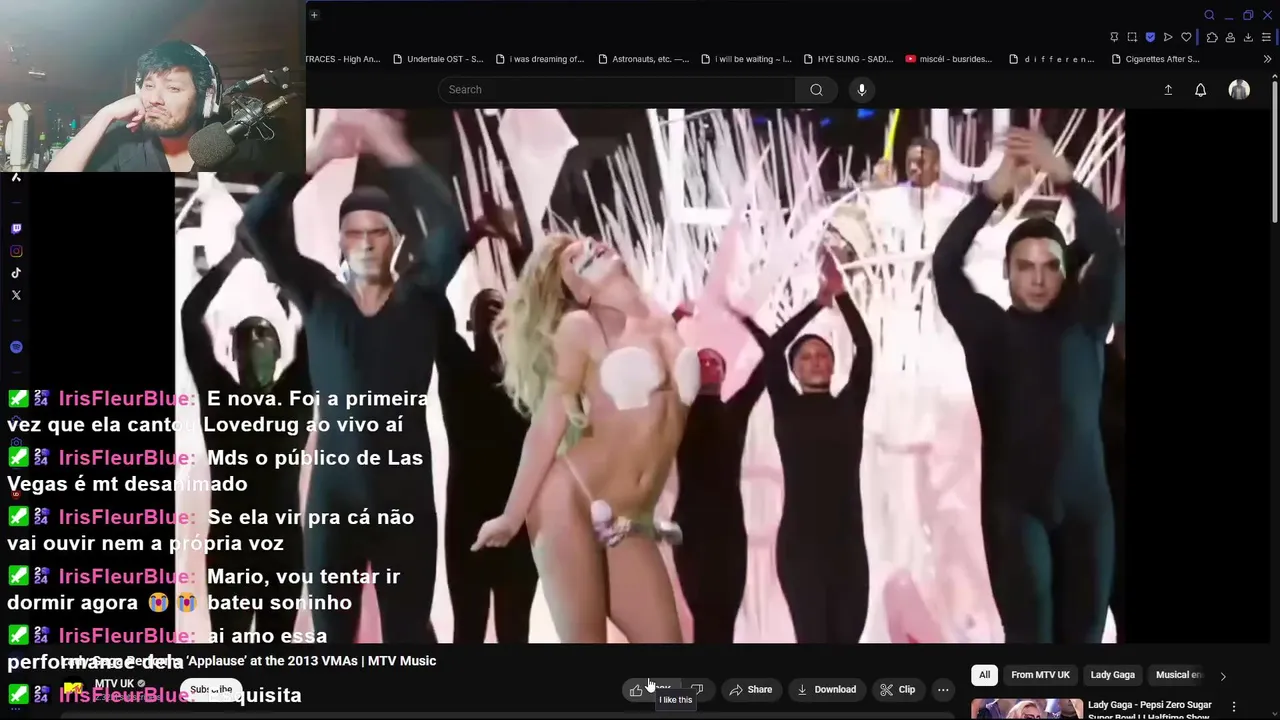Image resolution: width=1280 pixels, height=720 pixels.
Task: Open the 'i will be waiting' bookmark
Action: tap(746, 59)
